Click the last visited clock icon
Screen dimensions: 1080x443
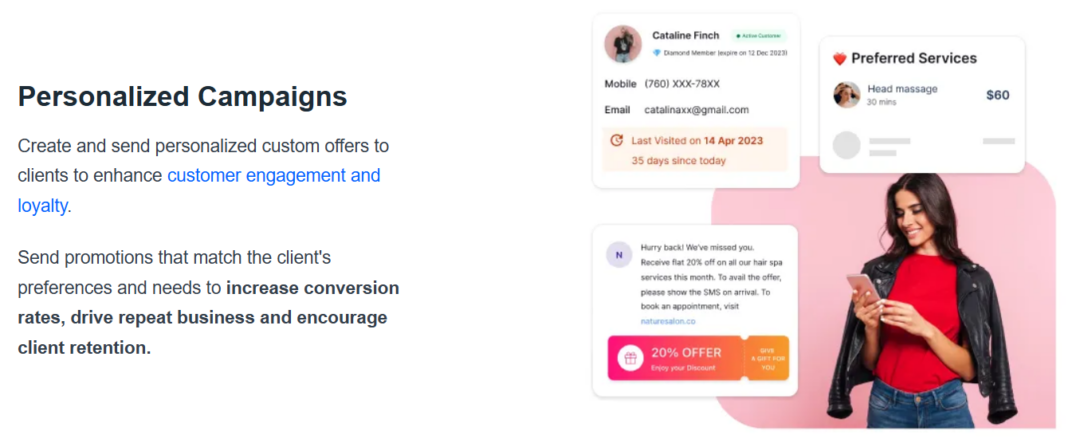(616, 141)
